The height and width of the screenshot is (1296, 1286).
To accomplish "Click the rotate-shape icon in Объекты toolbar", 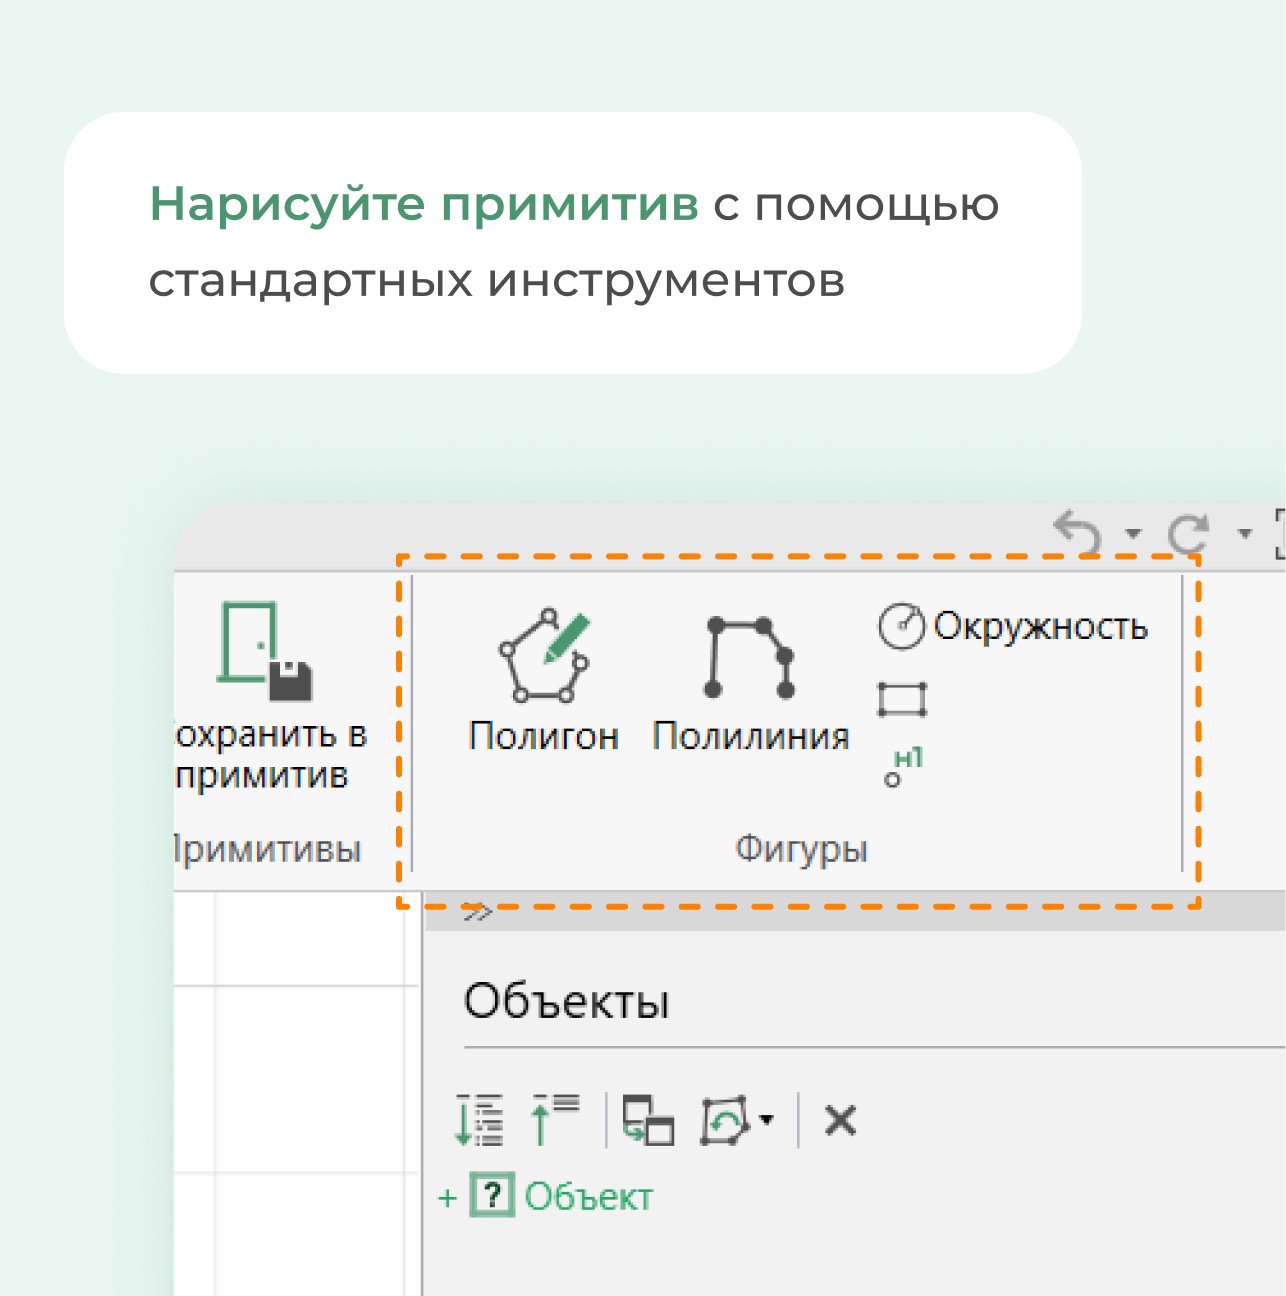I will 725,1120.
